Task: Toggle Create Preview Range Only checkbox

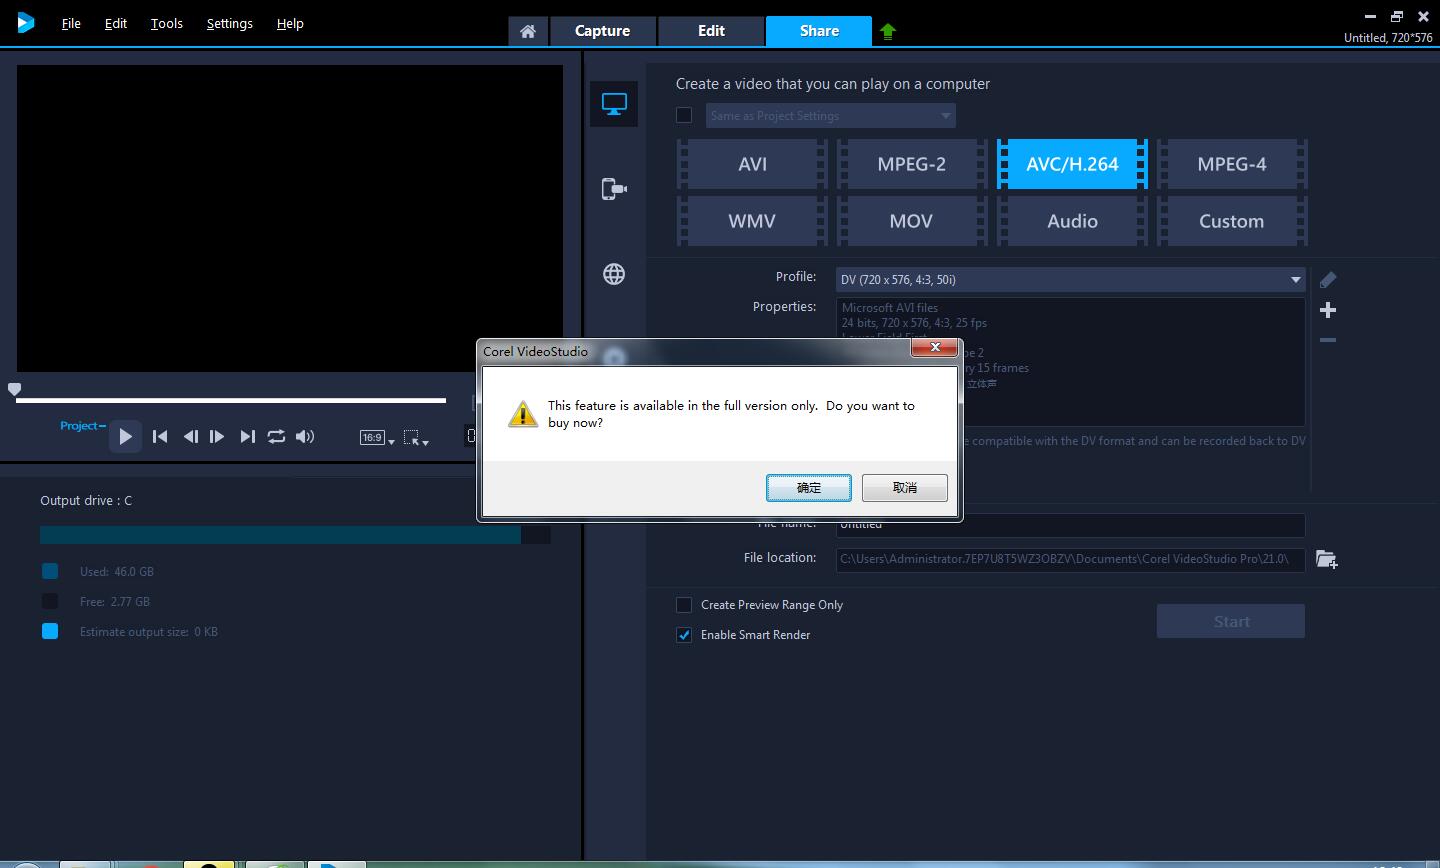Action: [x=684, y=605]
